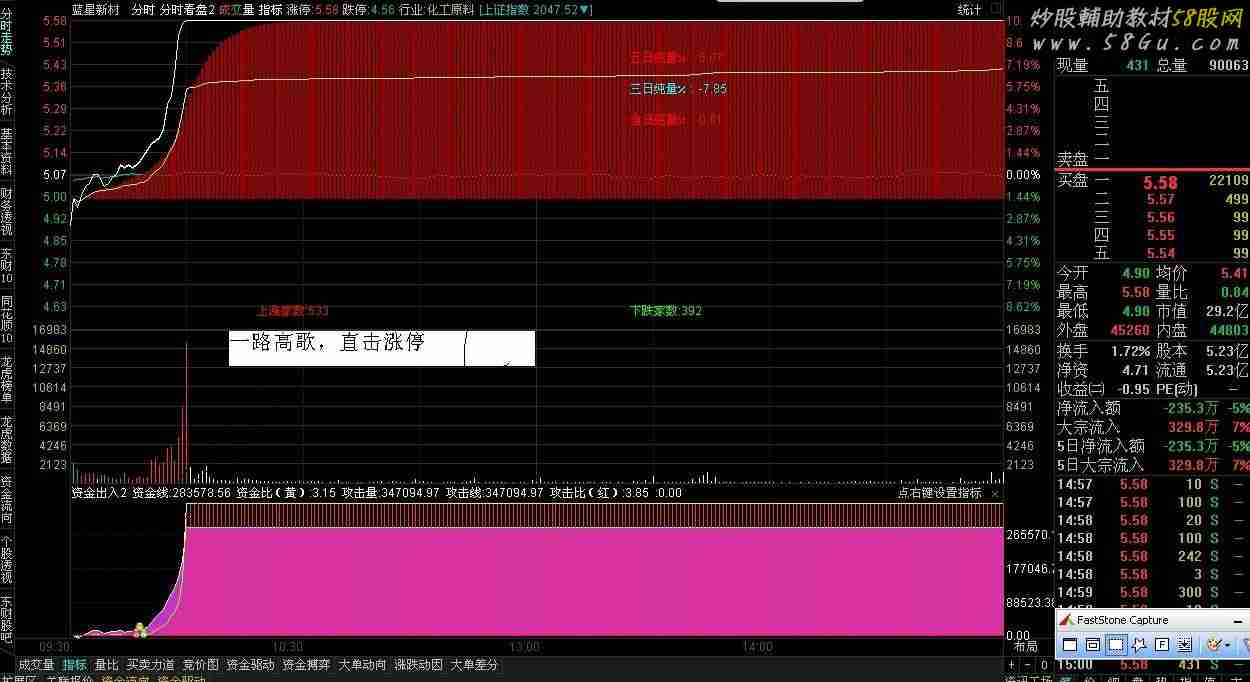Open 技术分析 sidebar tab
The height and width of the screenshot is (682, 1250).
(x=7, y=93)
